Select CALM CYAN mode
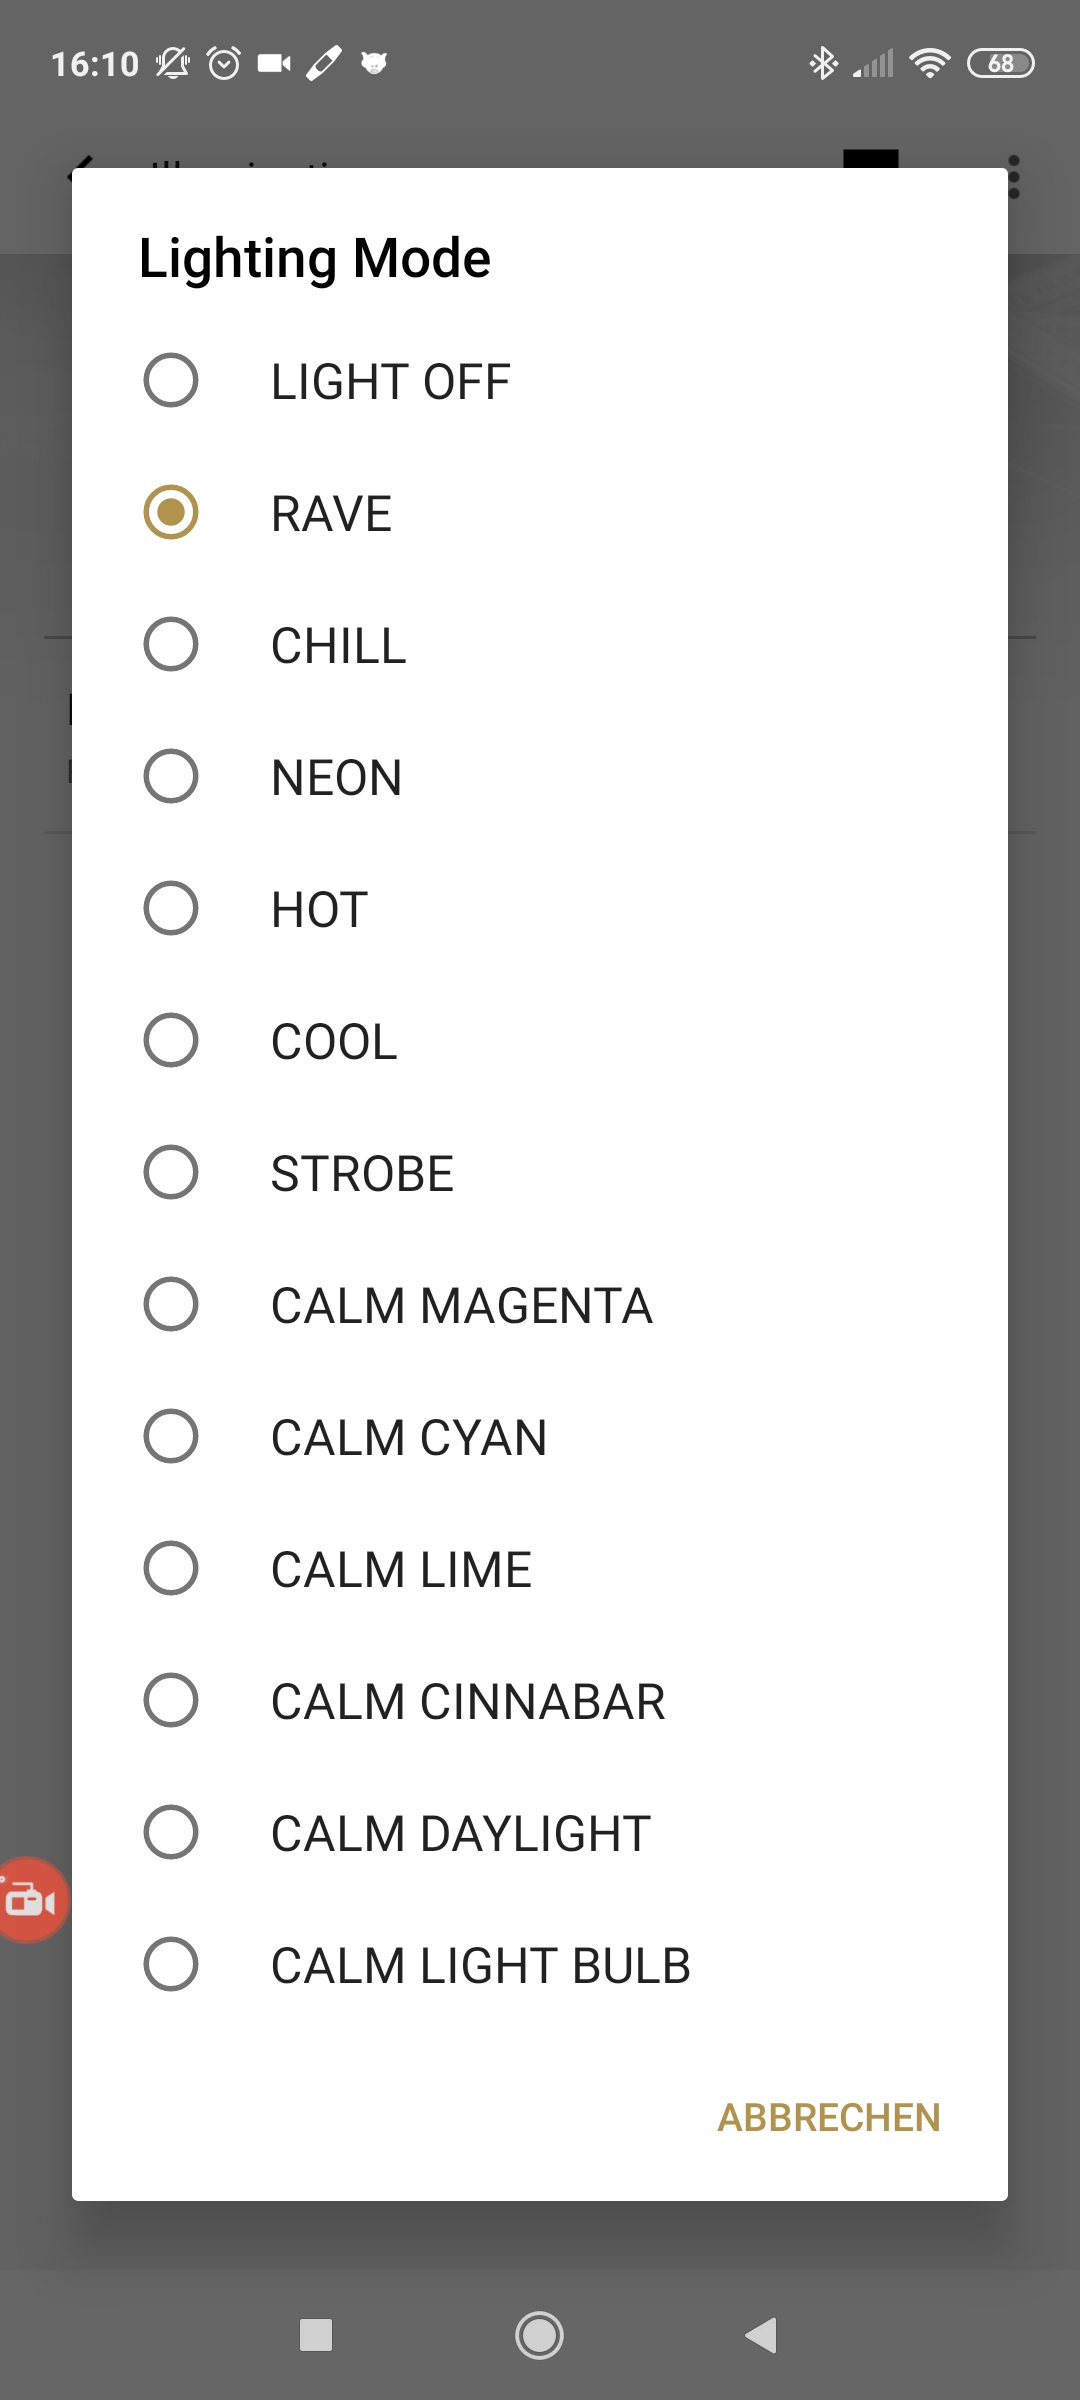 pos(540,1437)
